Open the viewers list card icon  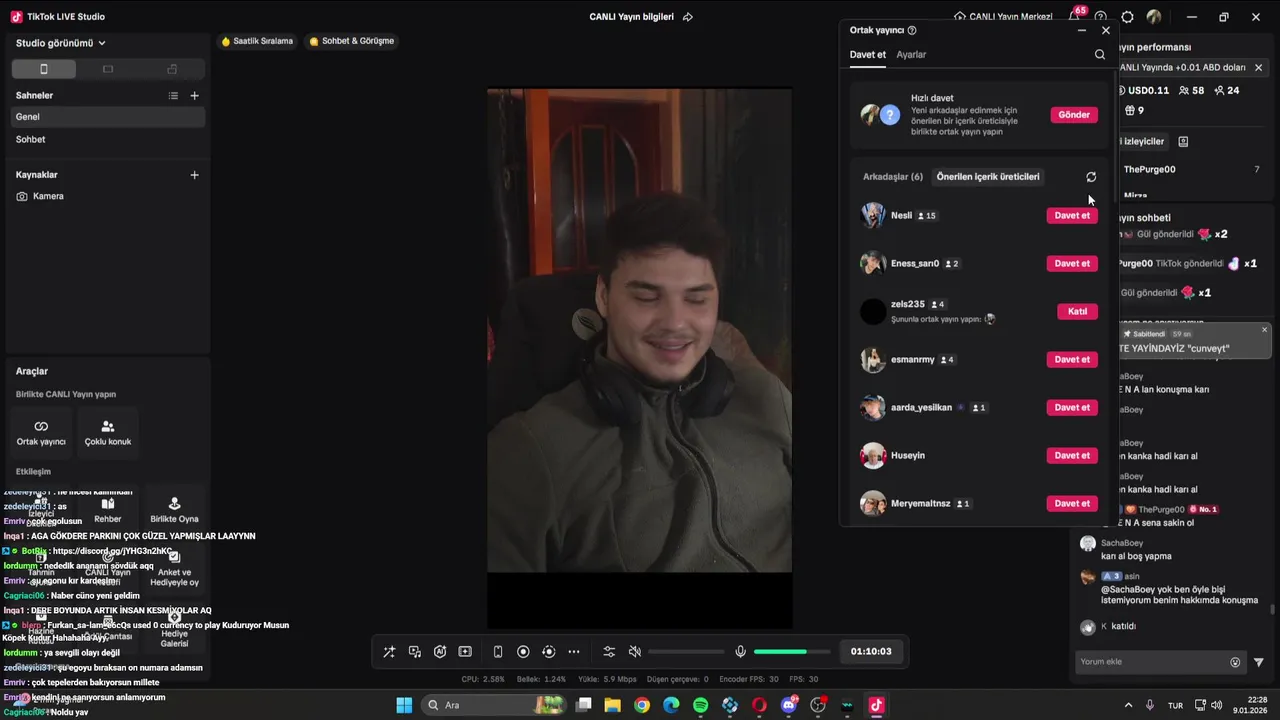pyautogui.click(x=1183, y=142)
